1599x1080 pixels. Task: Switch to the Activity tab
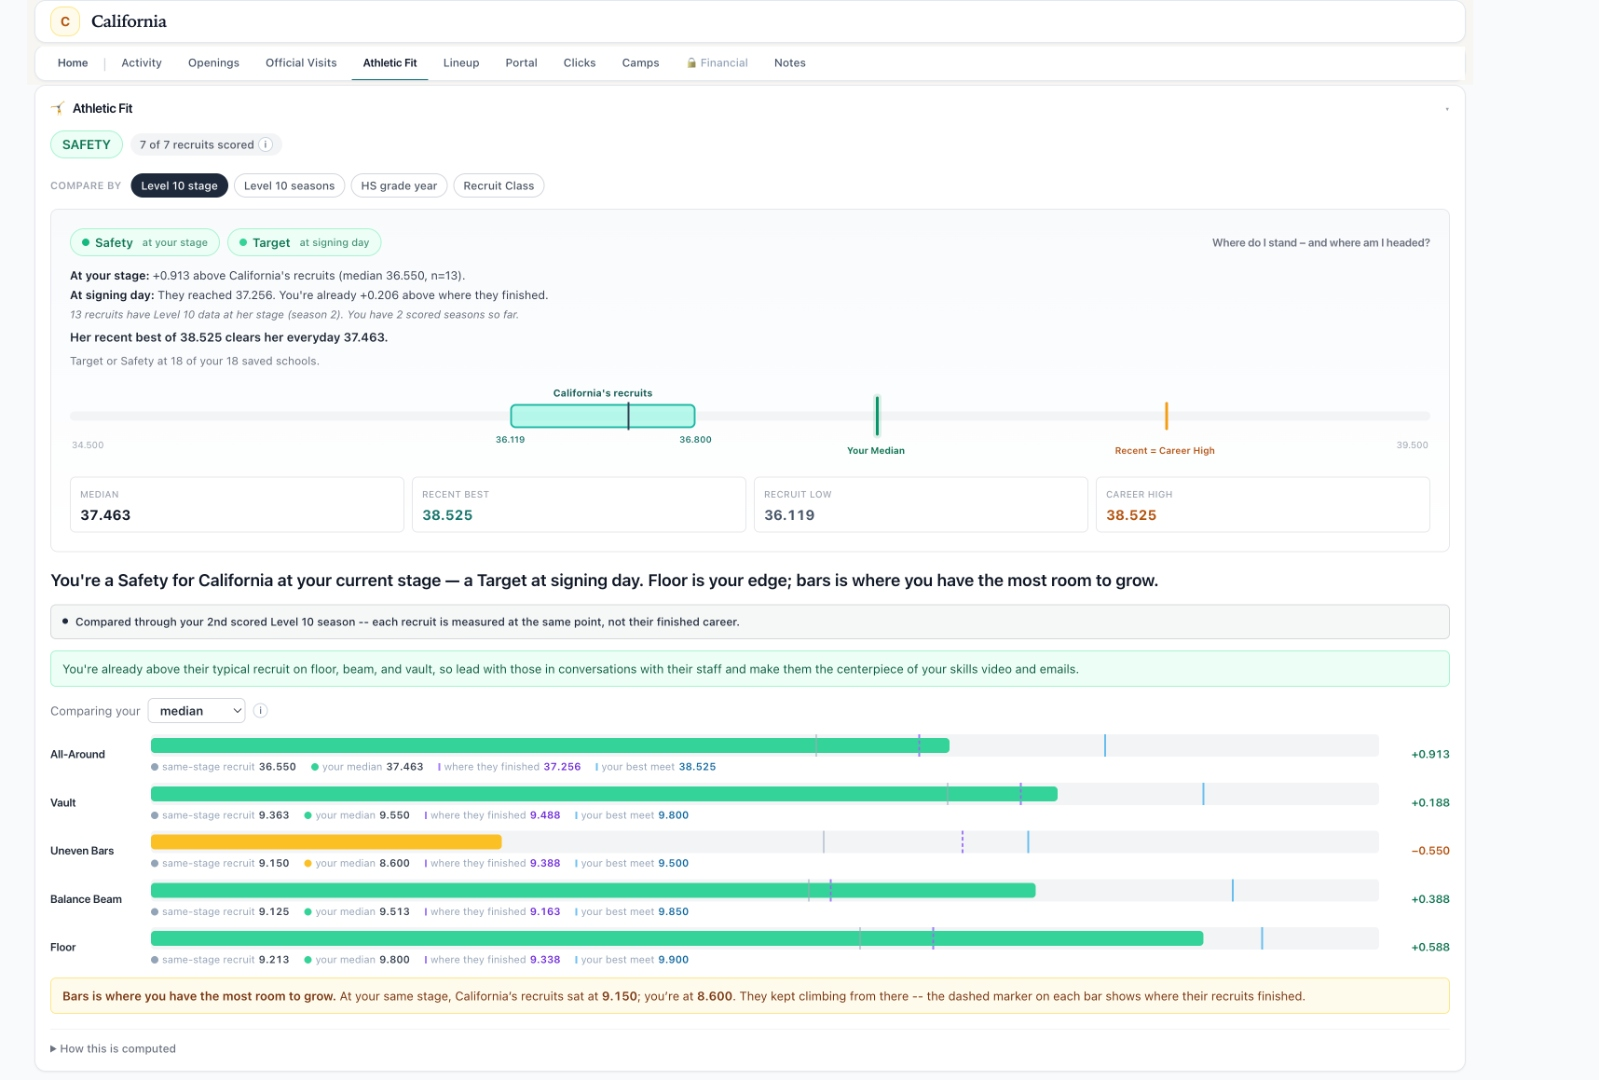pos(141,63)
